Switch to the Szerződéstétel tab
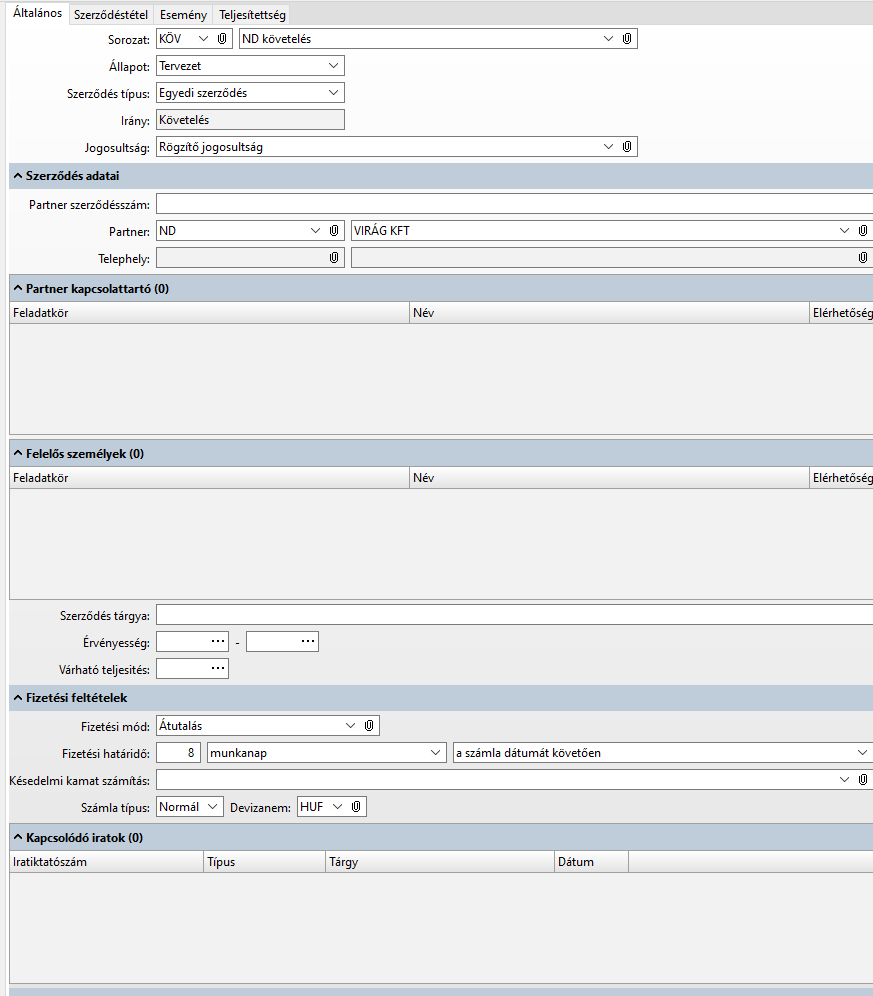Image resolution: width=873 pixels, height=996 pixels. pyautogui.click(x=111, y=15)
